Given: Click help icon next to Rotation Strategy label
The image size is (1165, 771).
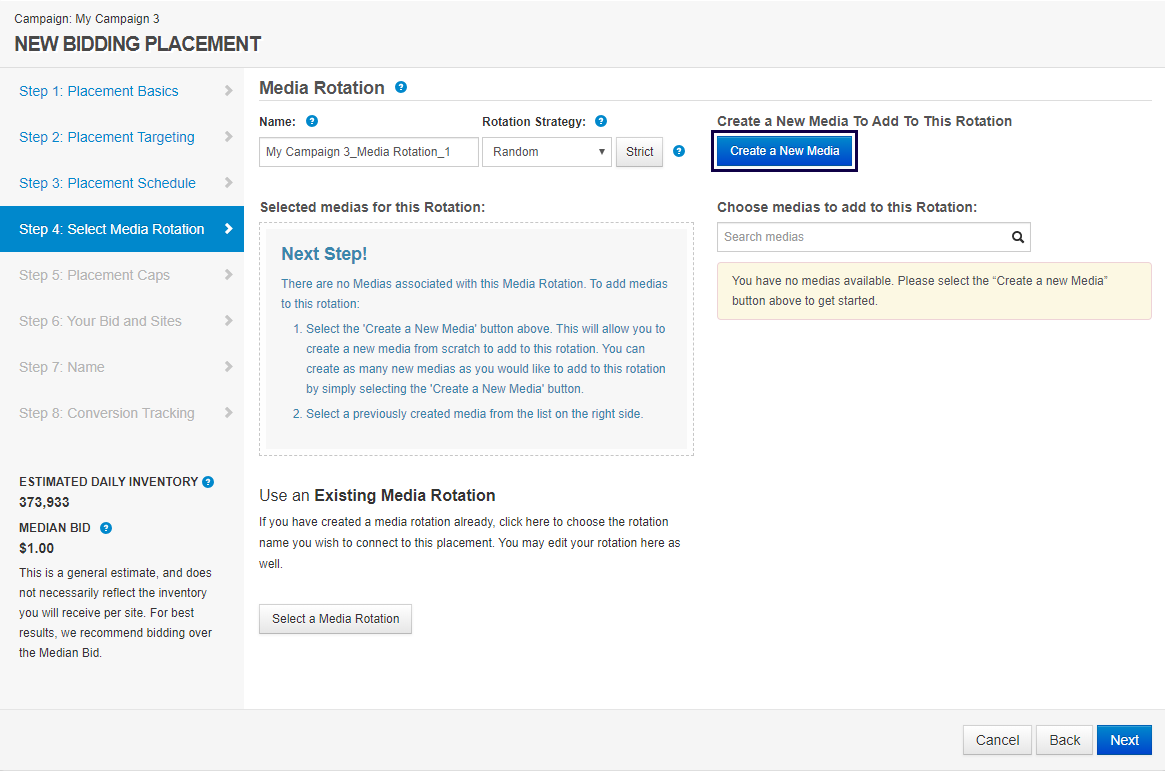Looking at the screenshot, I should 601,121.
